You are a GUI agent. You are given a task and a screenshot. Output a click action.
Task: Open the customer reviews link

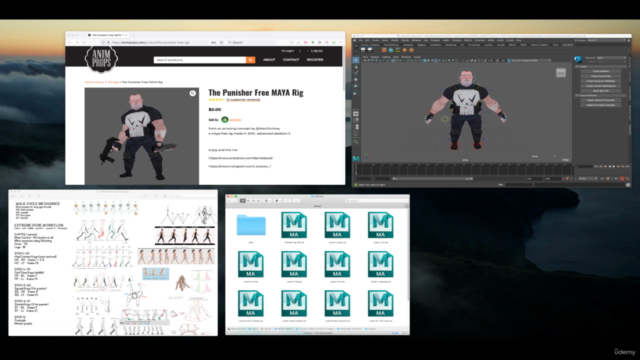[x=243, y=100]
